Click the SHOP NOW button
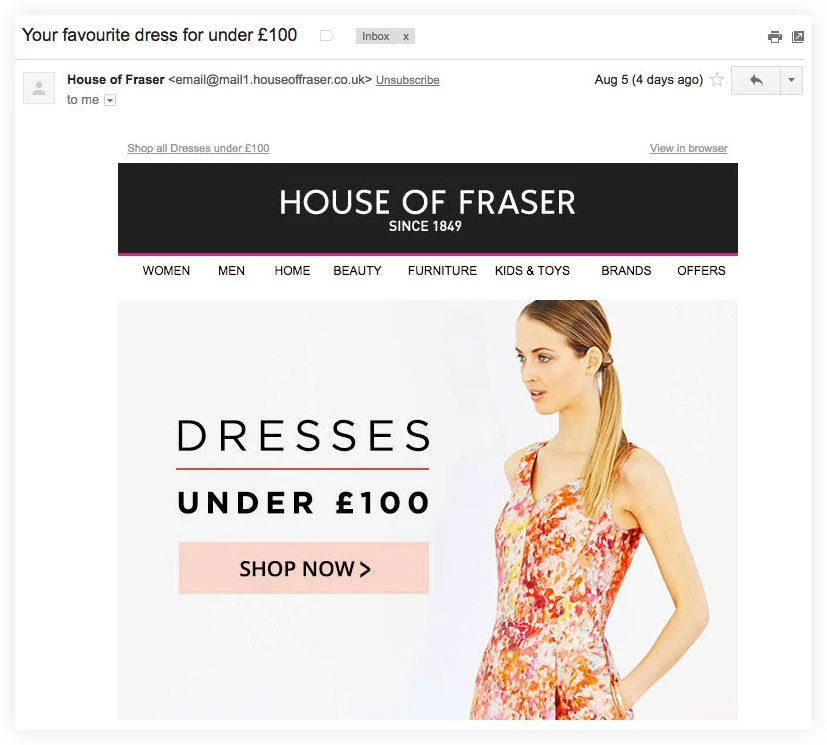This screenshot has height=745, width=827. click(304, 568)
